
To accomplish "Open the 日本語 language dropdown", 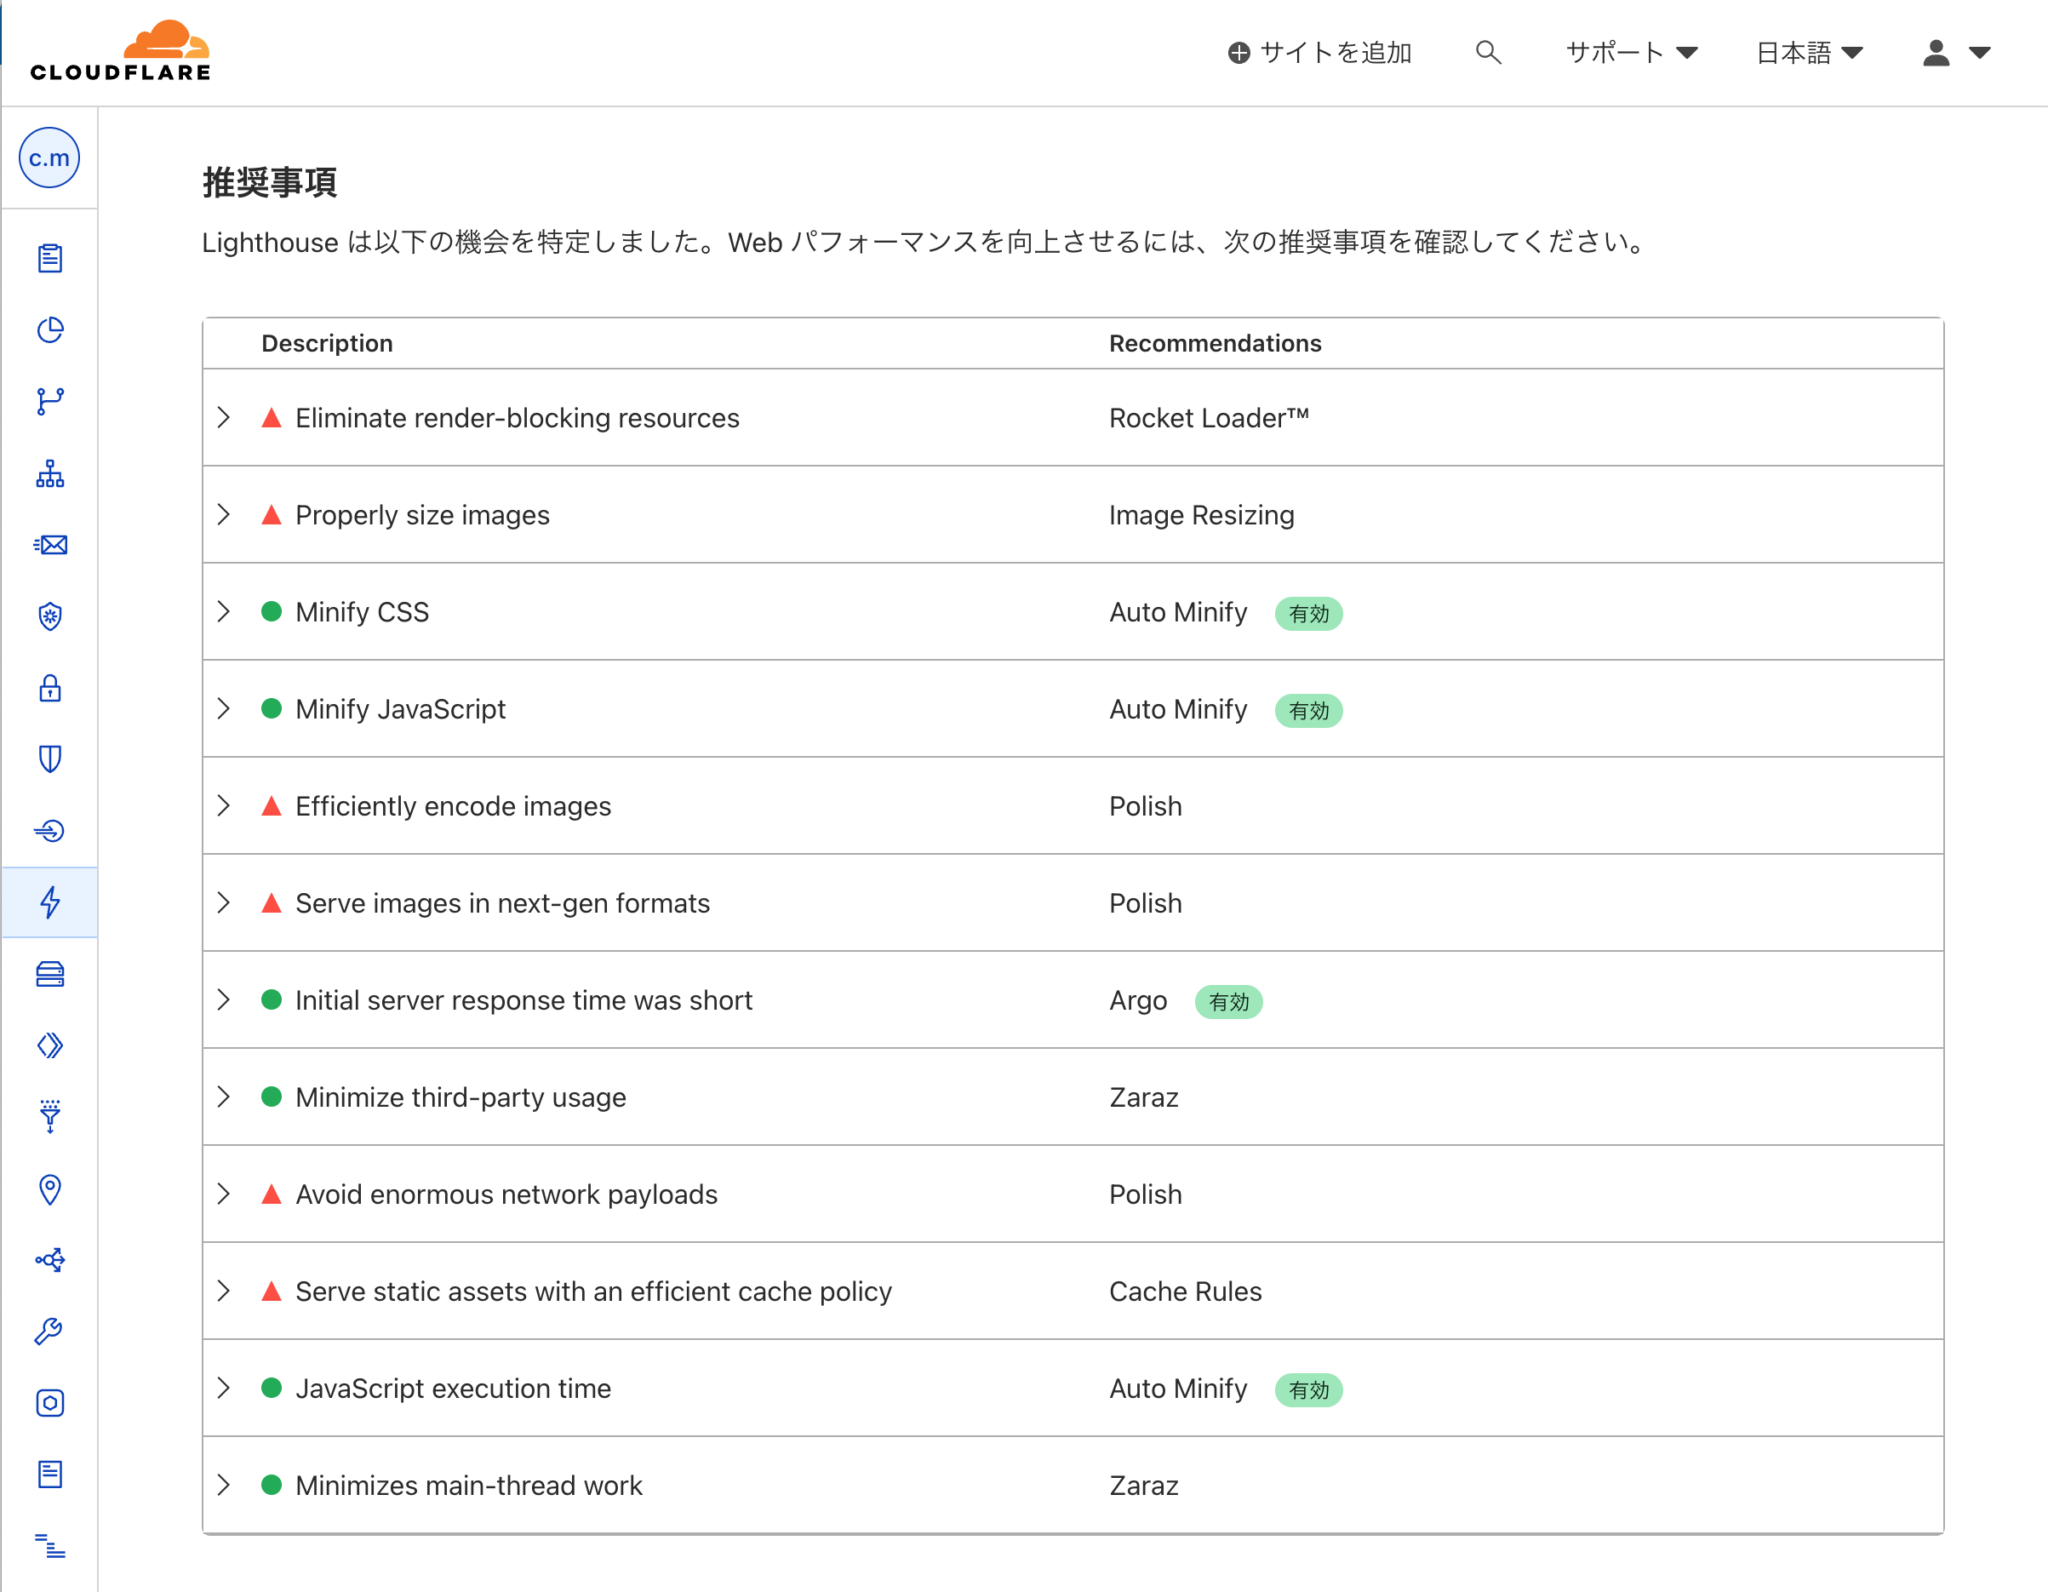I will click(1808, 52).
